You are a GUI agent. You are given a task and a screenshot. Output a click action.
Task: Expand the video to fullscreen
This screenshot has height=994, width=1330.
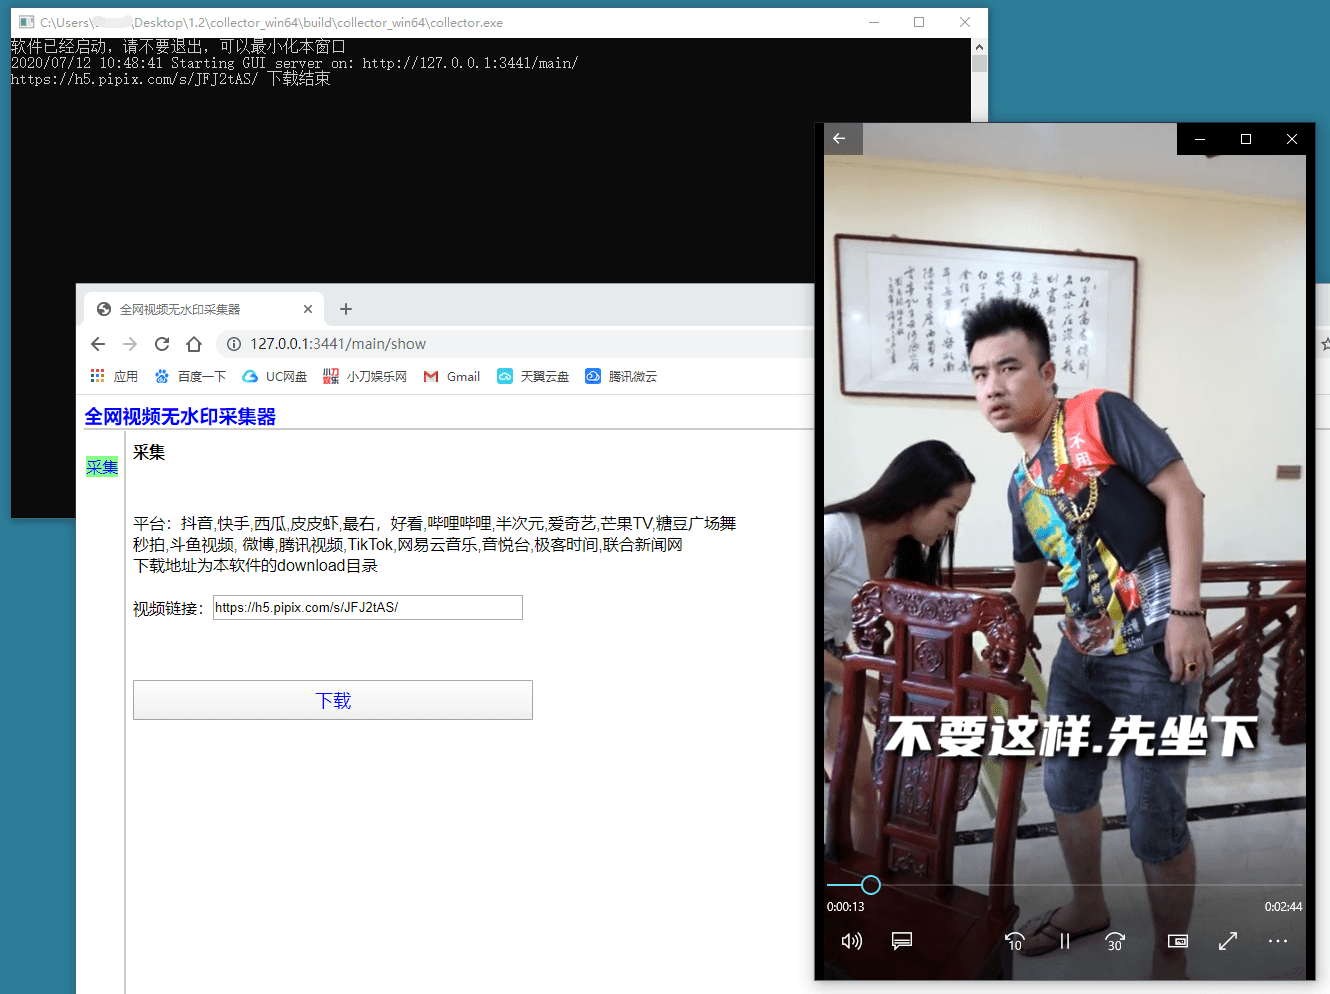coord(1228,941)
